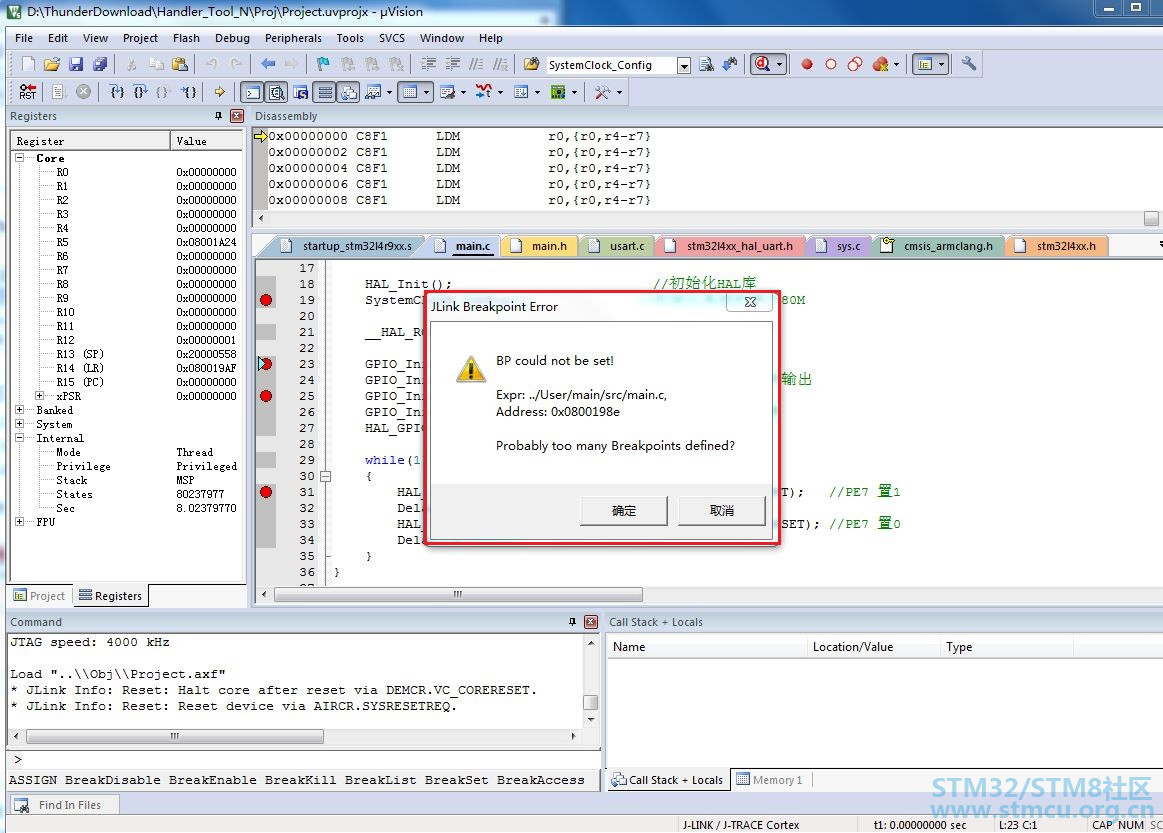This screenshot has width=1163, height=833.
Task: Toggle the Registers Window toolbar button
Action: pyautogui.click(x=325, y=93)
